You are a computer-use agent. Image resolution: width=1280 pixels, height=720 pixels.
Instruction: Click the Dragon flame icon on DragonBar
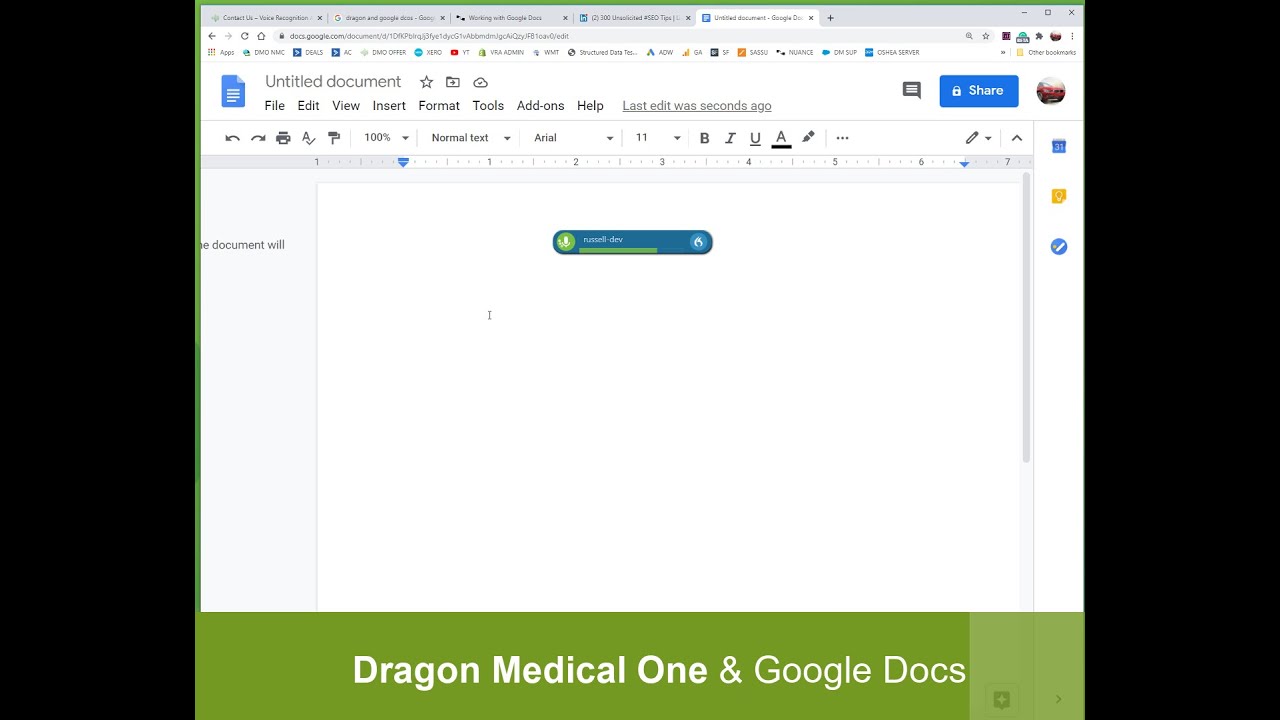pyautogui.click(x=698, y=242)
